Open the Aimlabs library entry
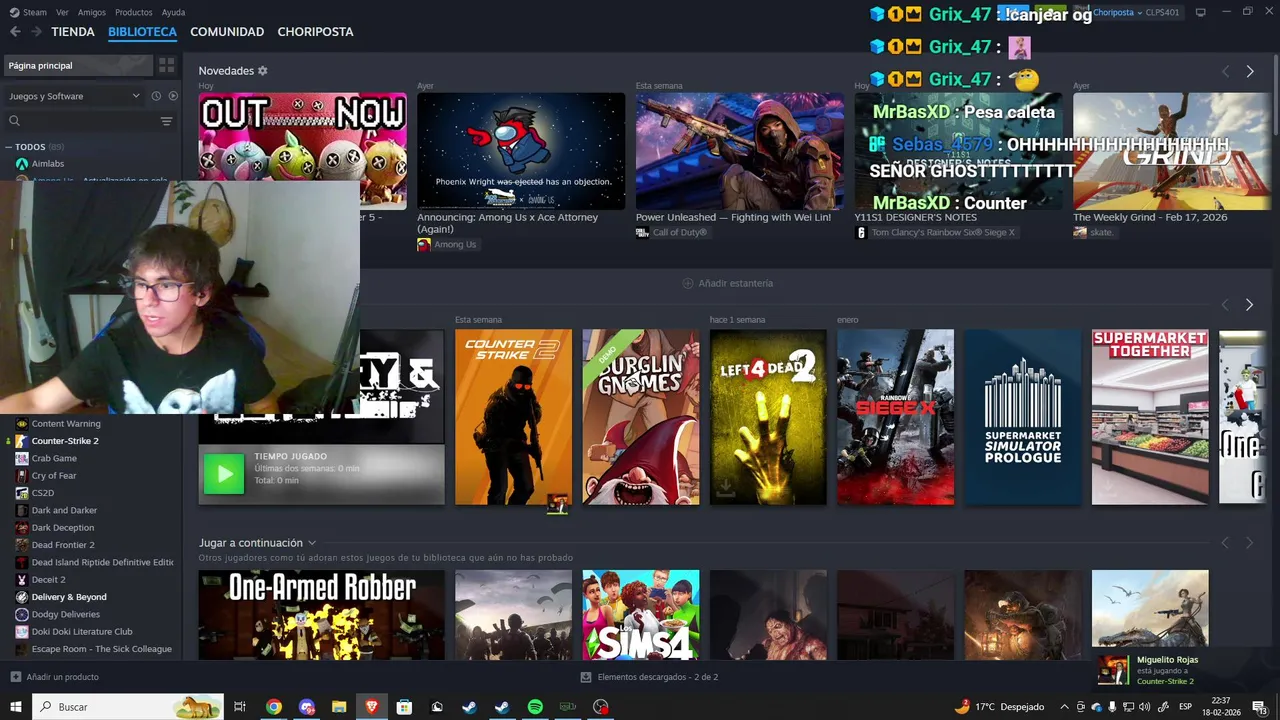The image size is (1280, 720). point(47,164)
